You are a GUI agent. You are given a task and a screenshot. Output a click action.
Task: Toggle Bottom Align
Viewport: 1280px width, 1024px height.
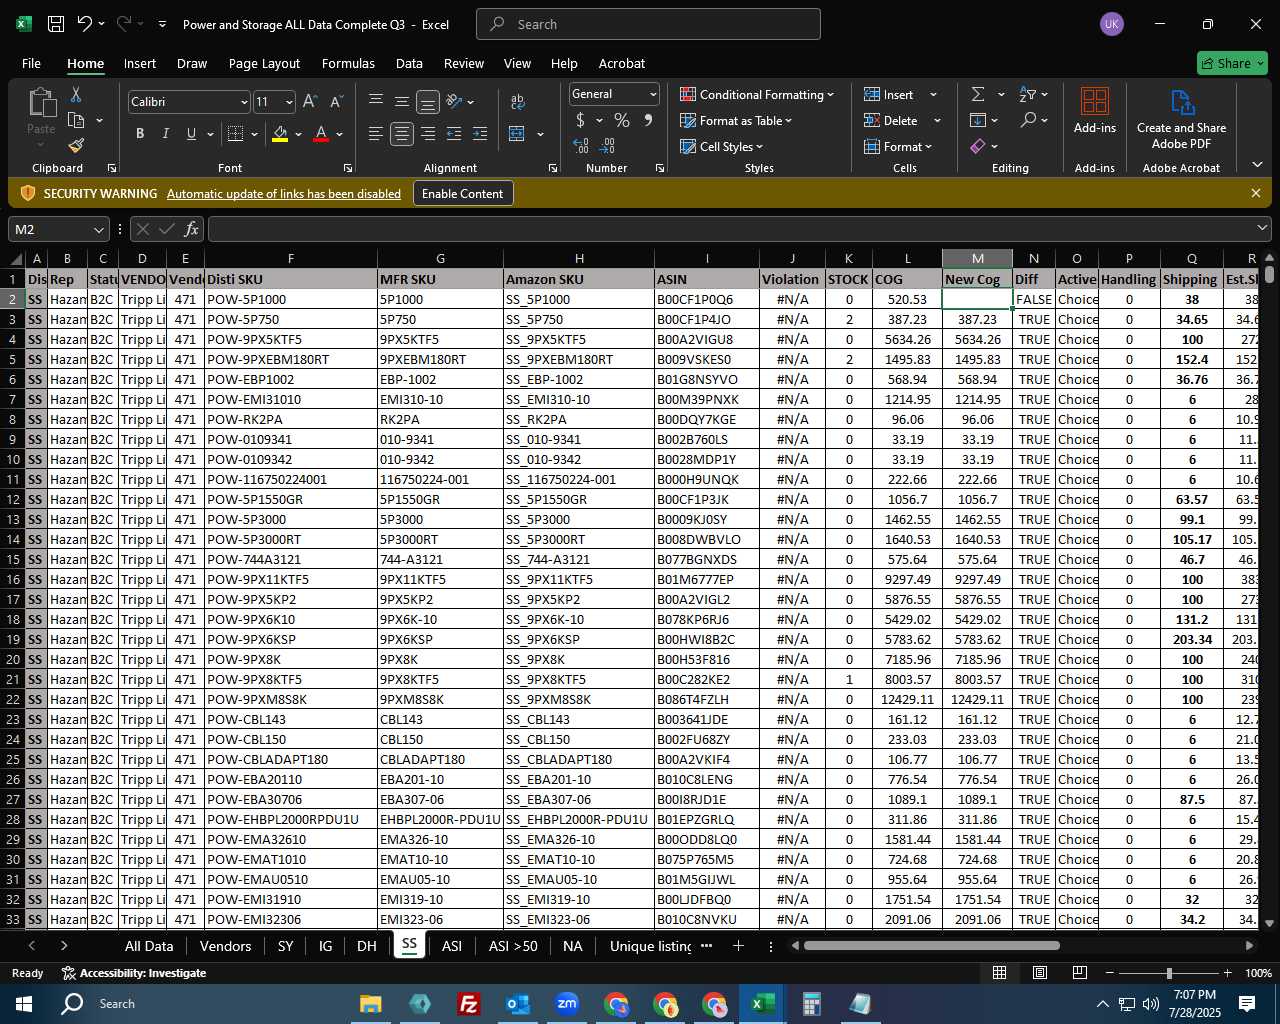428,102
